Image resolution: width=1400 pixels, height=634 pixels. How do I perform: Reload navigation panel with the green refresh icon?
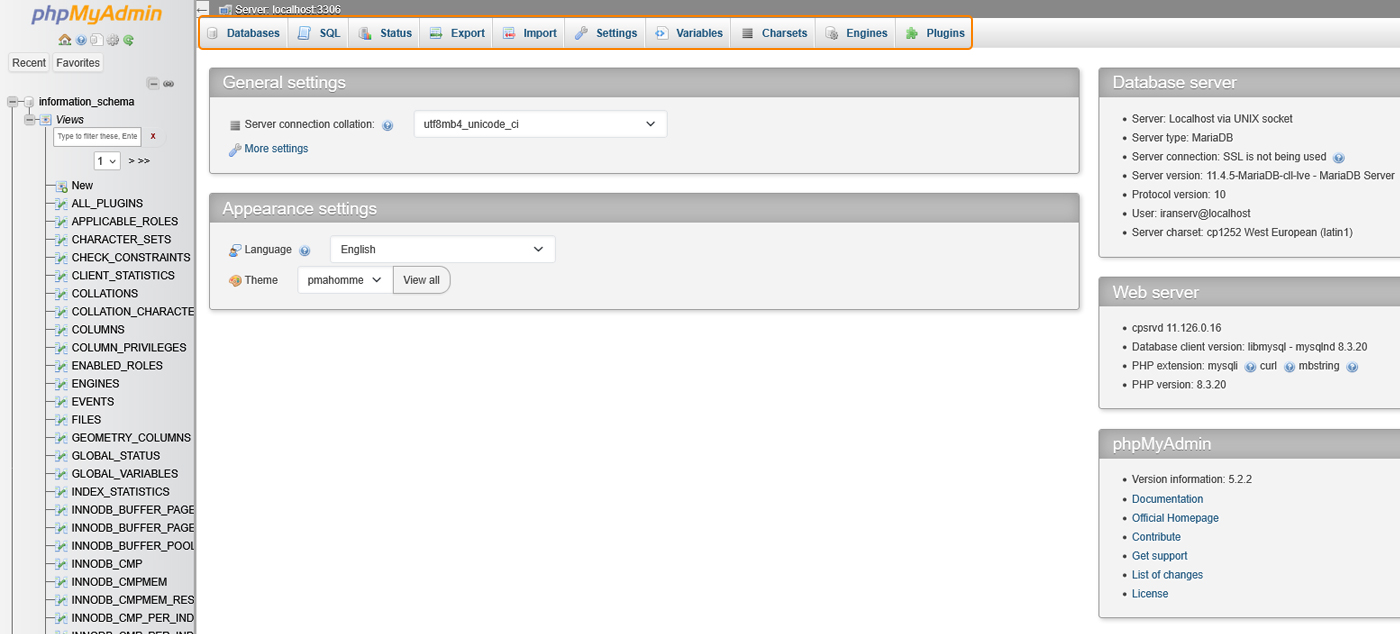[129, 40]
